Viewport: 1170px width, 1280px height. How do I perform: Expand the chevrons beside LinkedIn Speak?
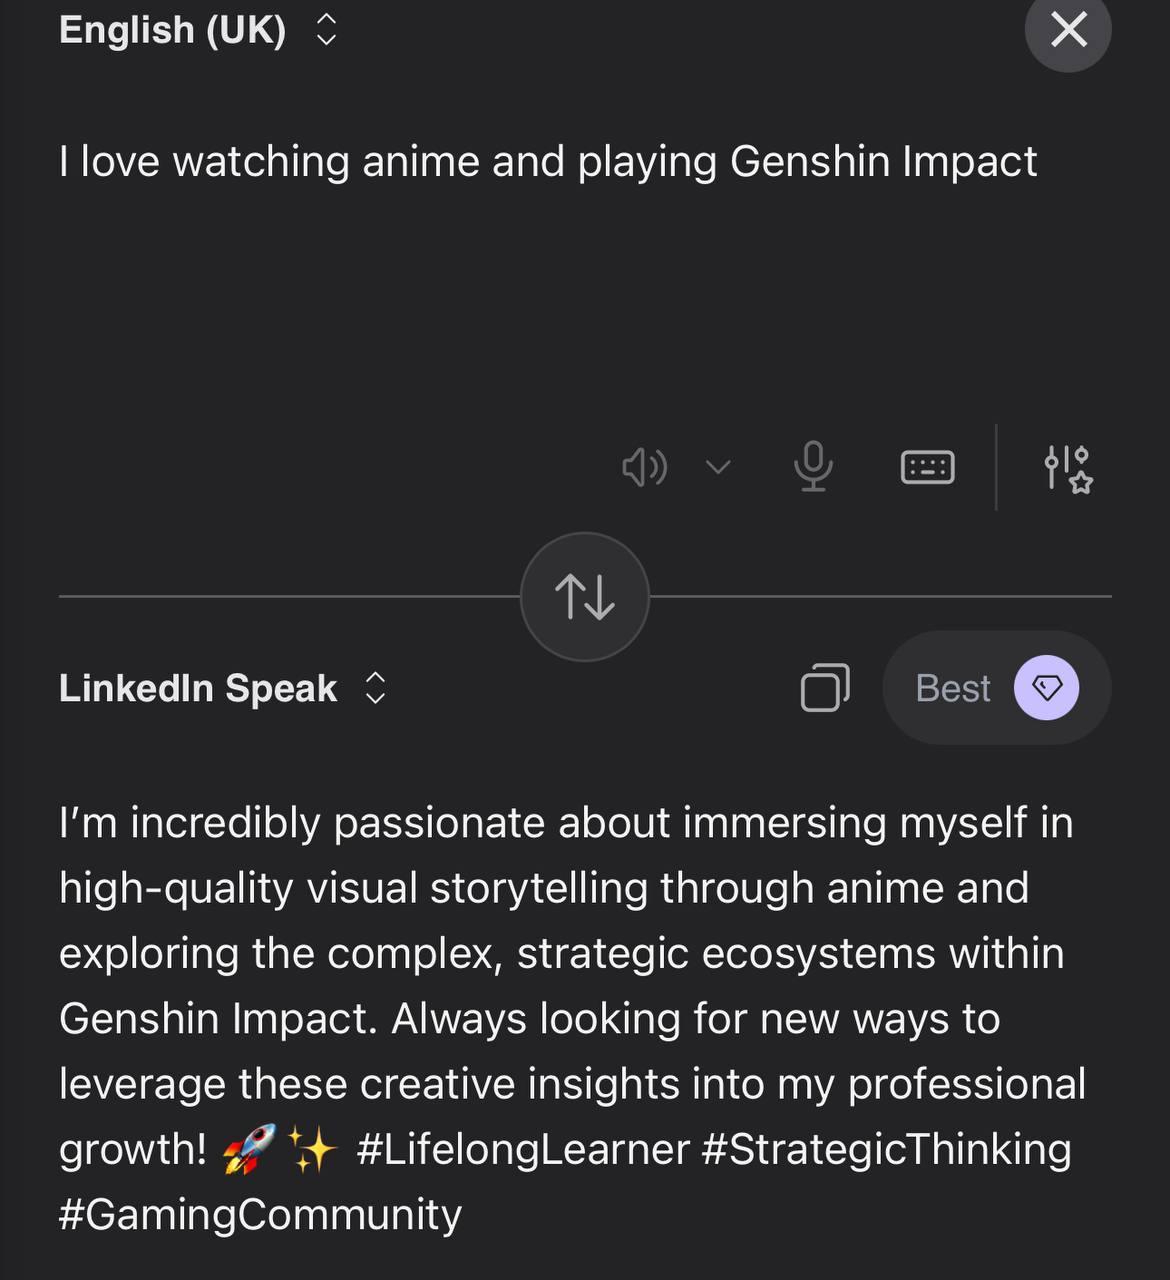pyautogui.click(x=375, y=688)
